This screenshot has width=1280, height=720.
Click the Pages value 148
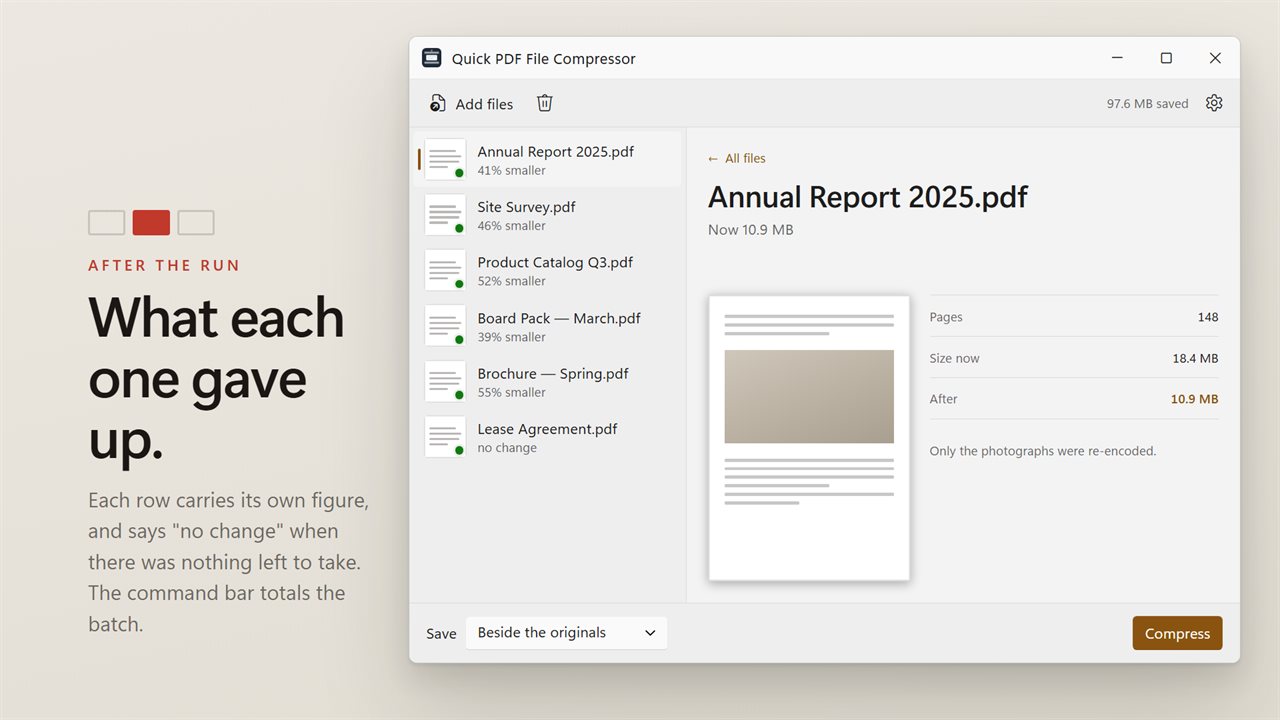[1208, 317]
